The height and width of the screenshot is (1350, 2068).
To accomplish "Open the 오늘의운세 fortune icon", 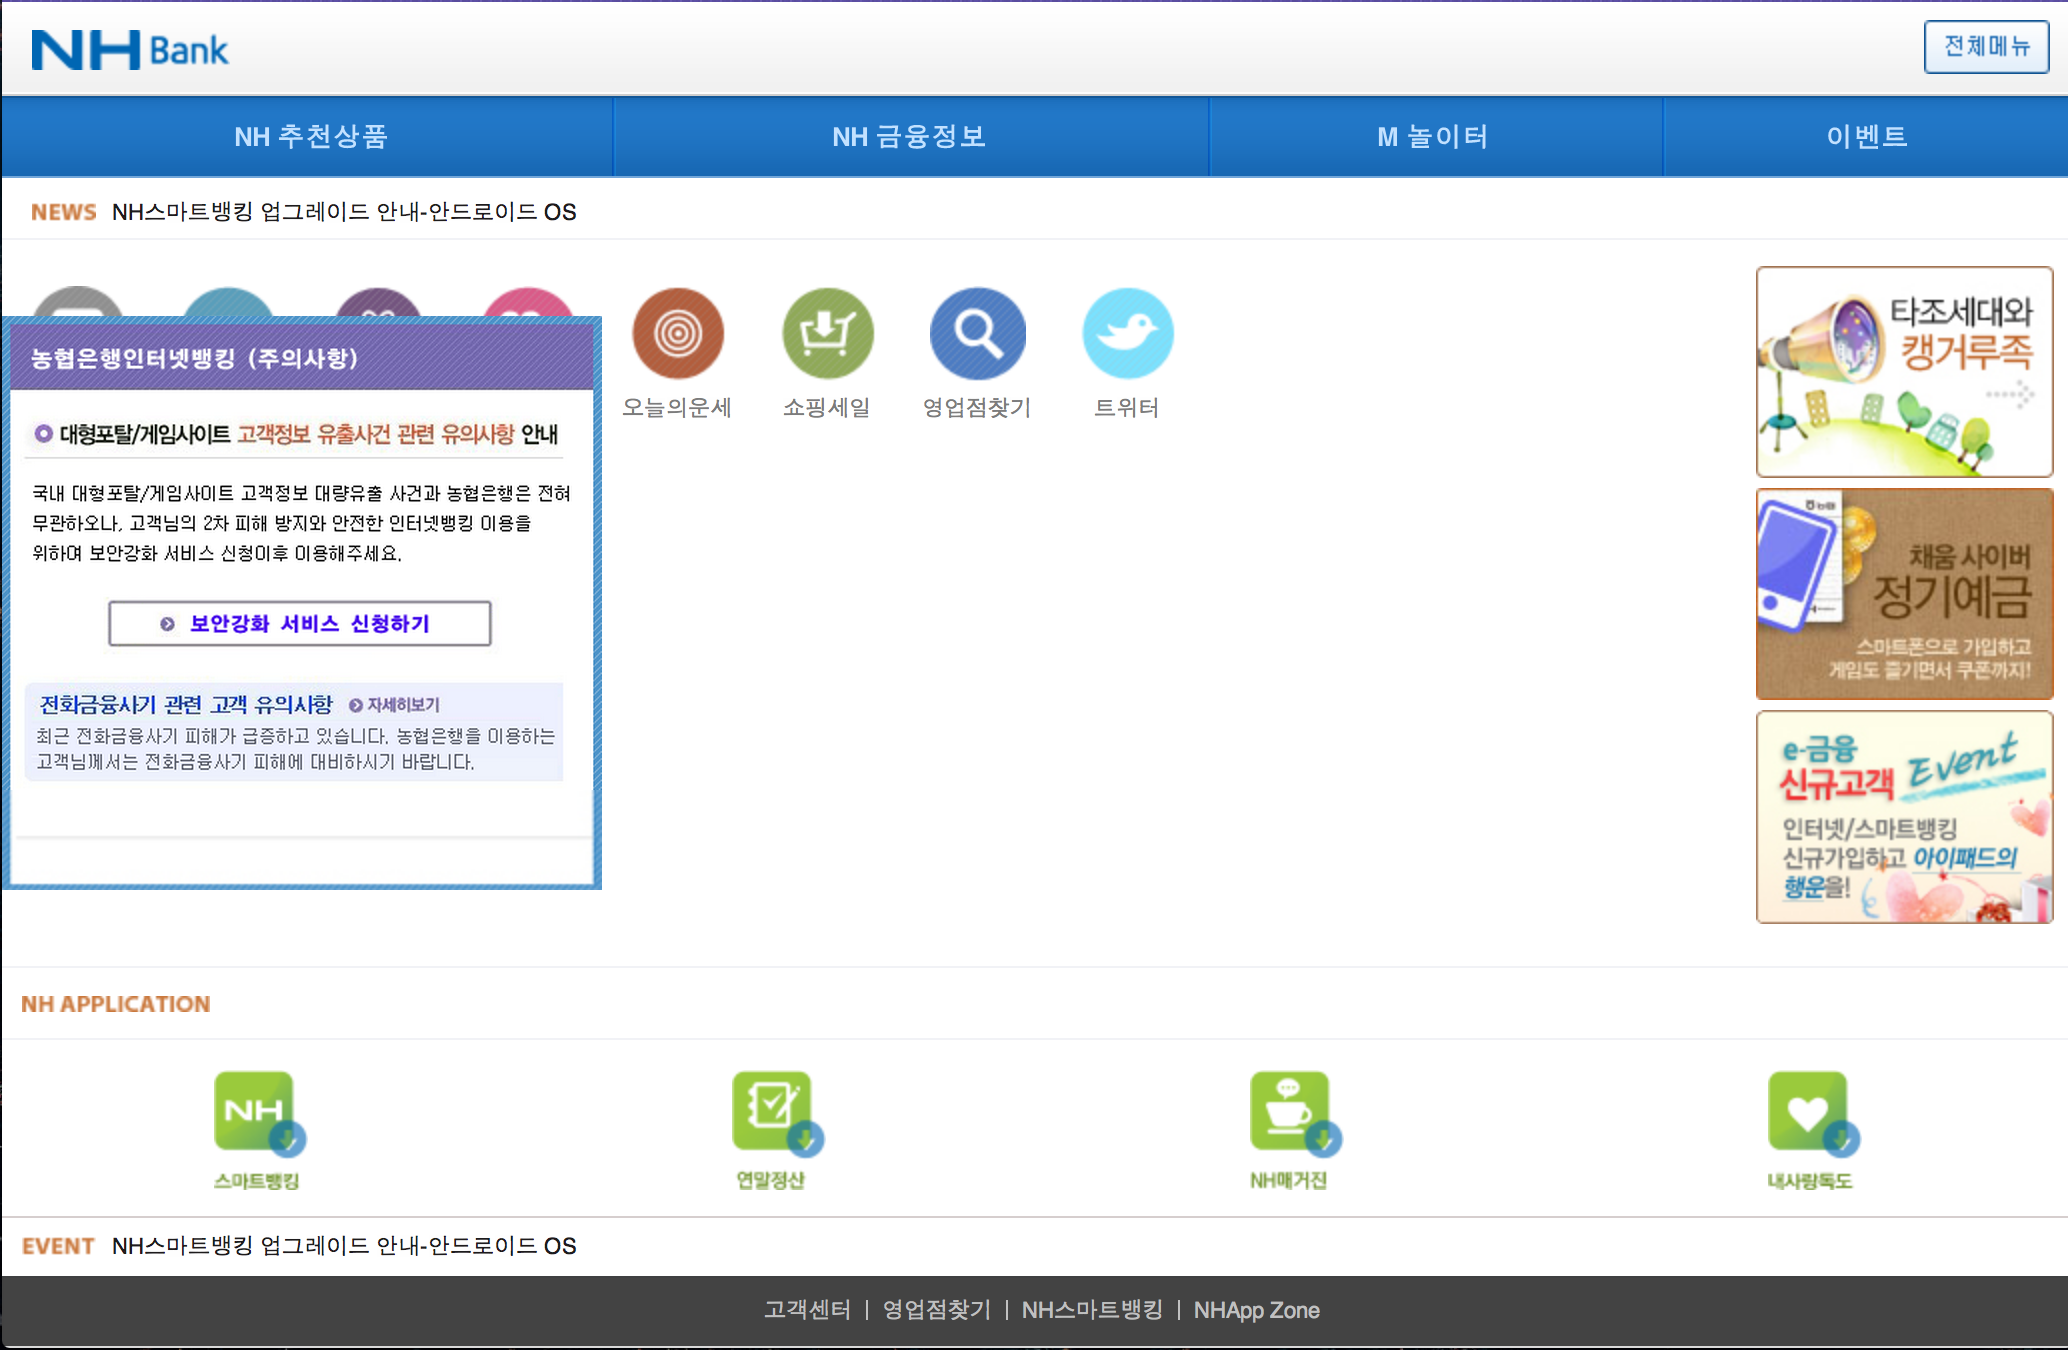I will pos(678,334).
